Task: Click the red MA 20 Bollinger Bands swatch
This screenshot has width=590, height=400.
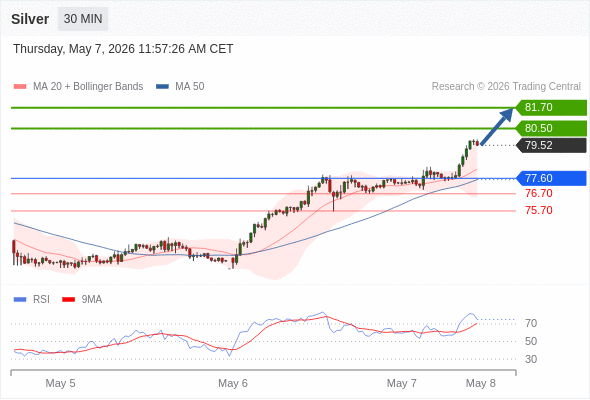Action: pyautogui.click(x=20, y=87)
